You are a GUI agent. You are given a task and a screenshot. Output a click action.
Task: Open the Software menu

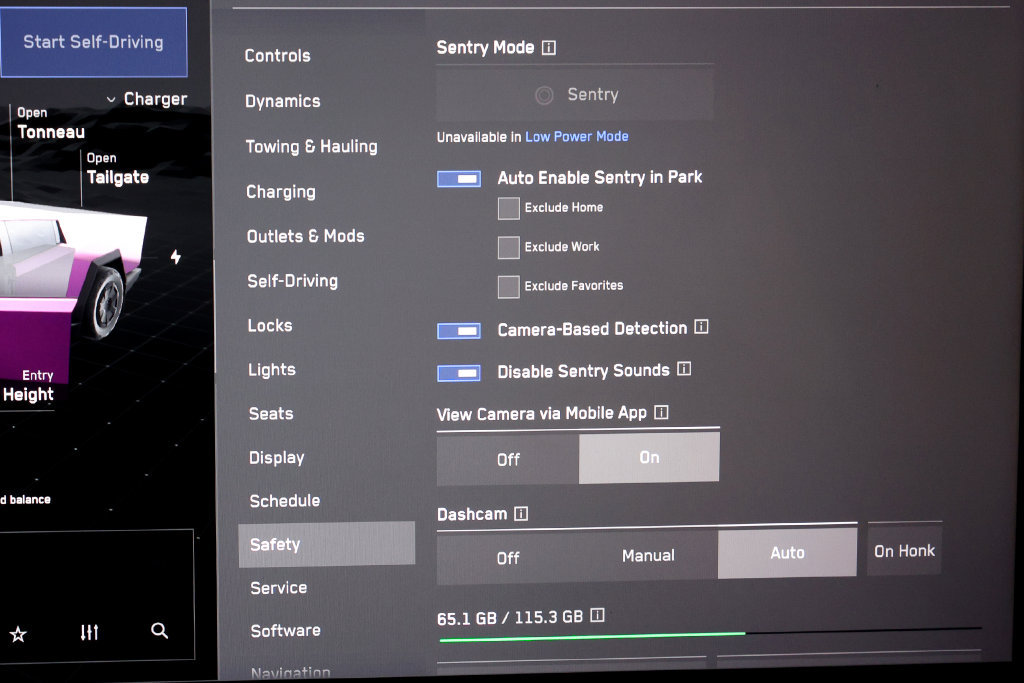click(x=285, y=631)
